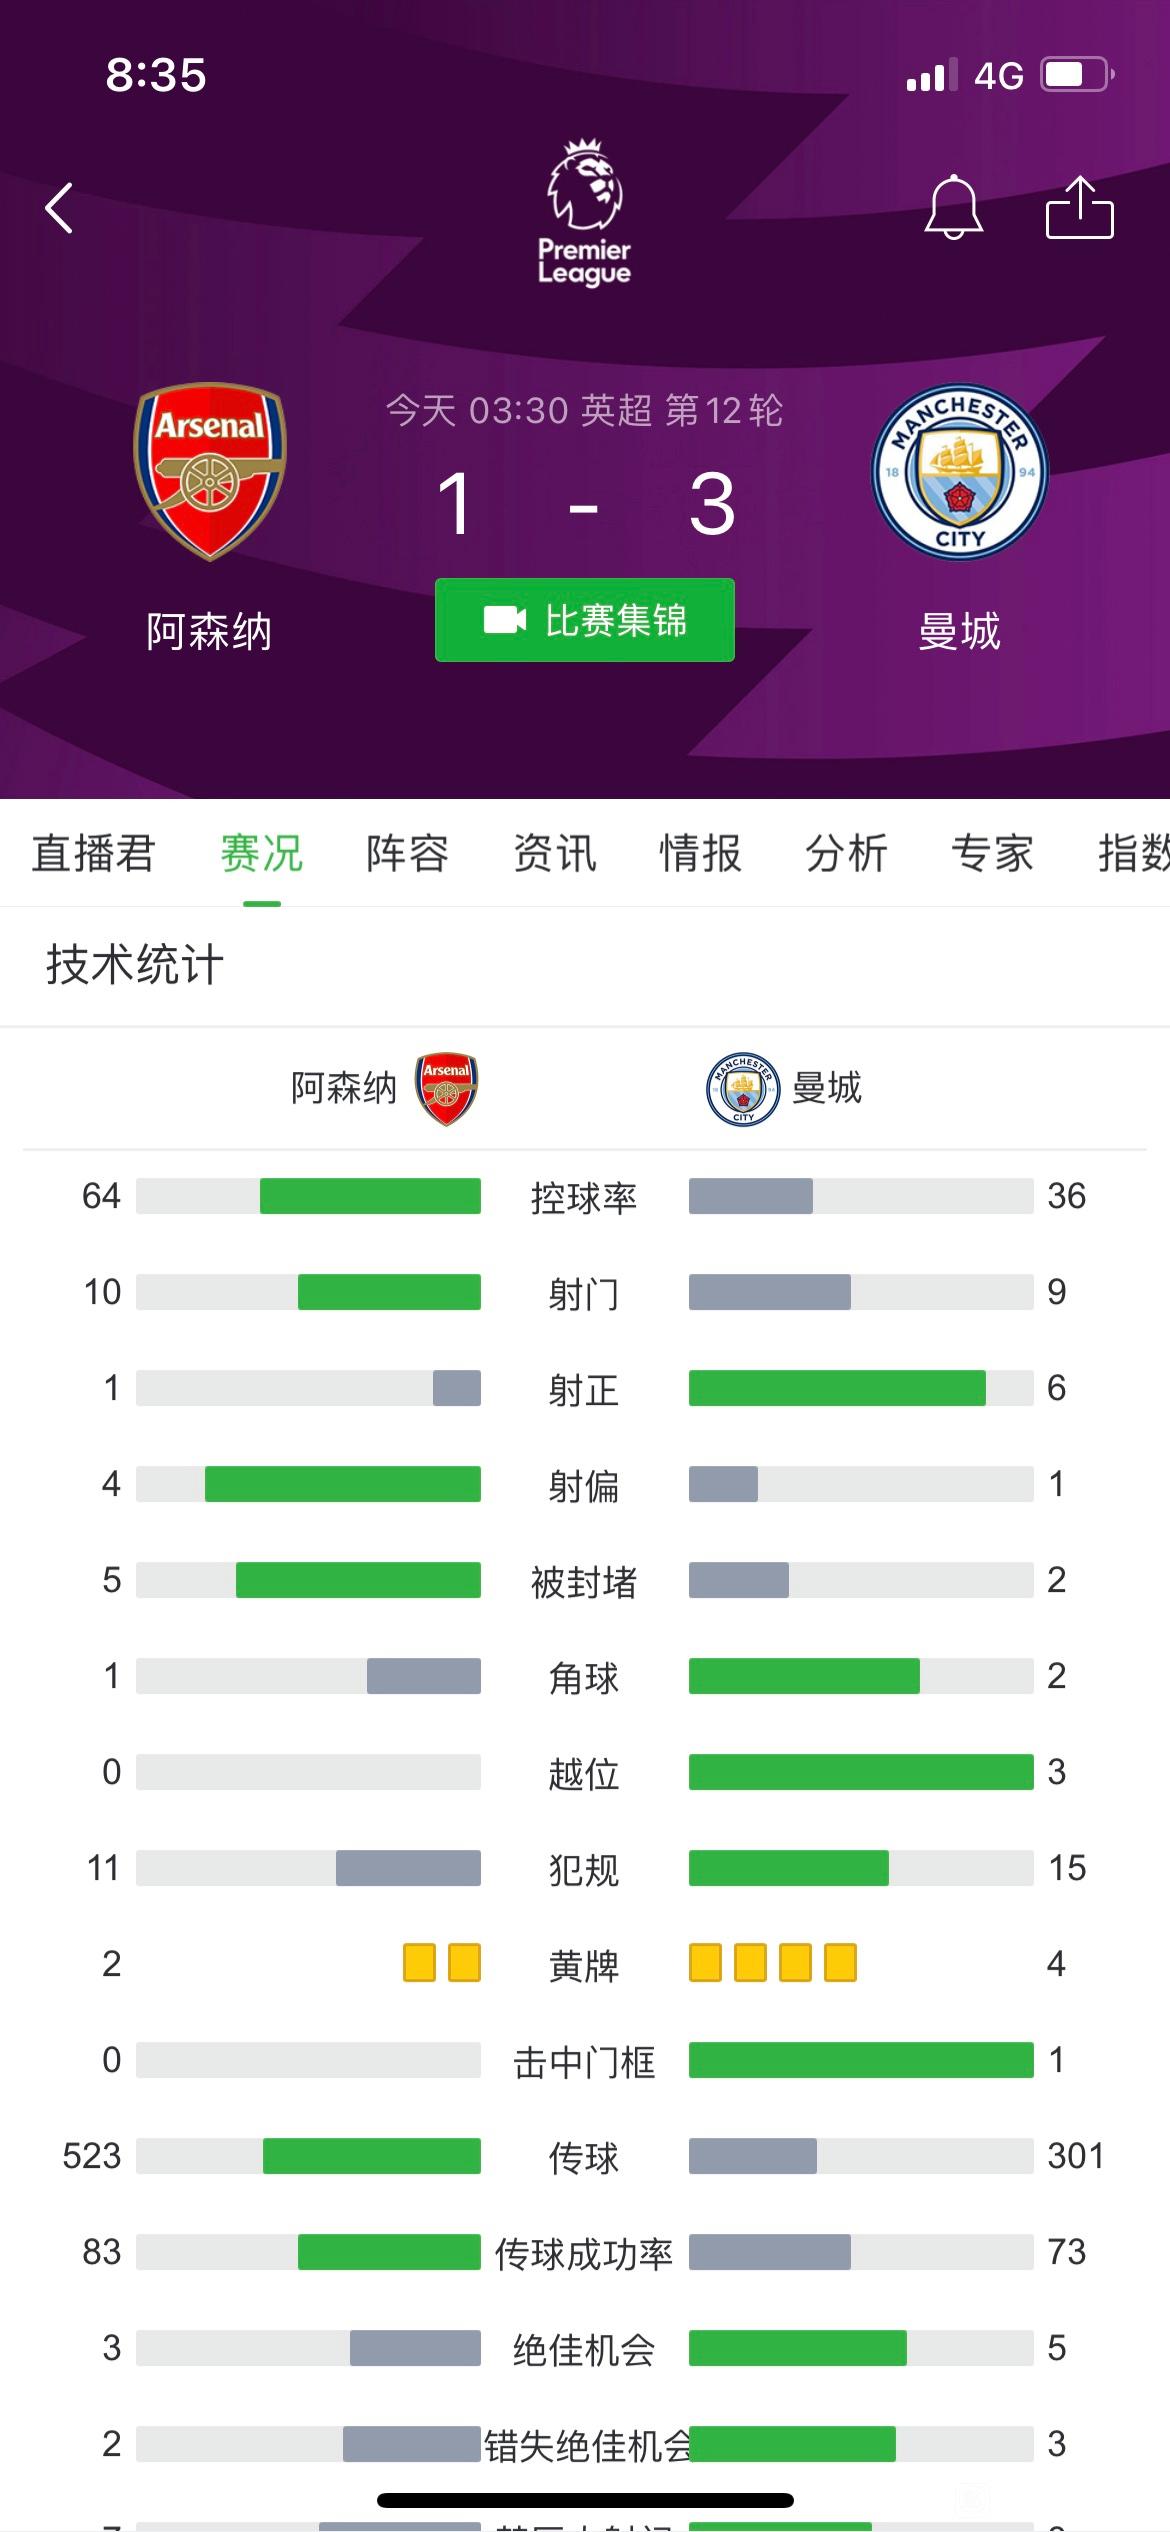The image size is (1170, 2532).
Task: Tap the share icon
Action: point(1080,207)
